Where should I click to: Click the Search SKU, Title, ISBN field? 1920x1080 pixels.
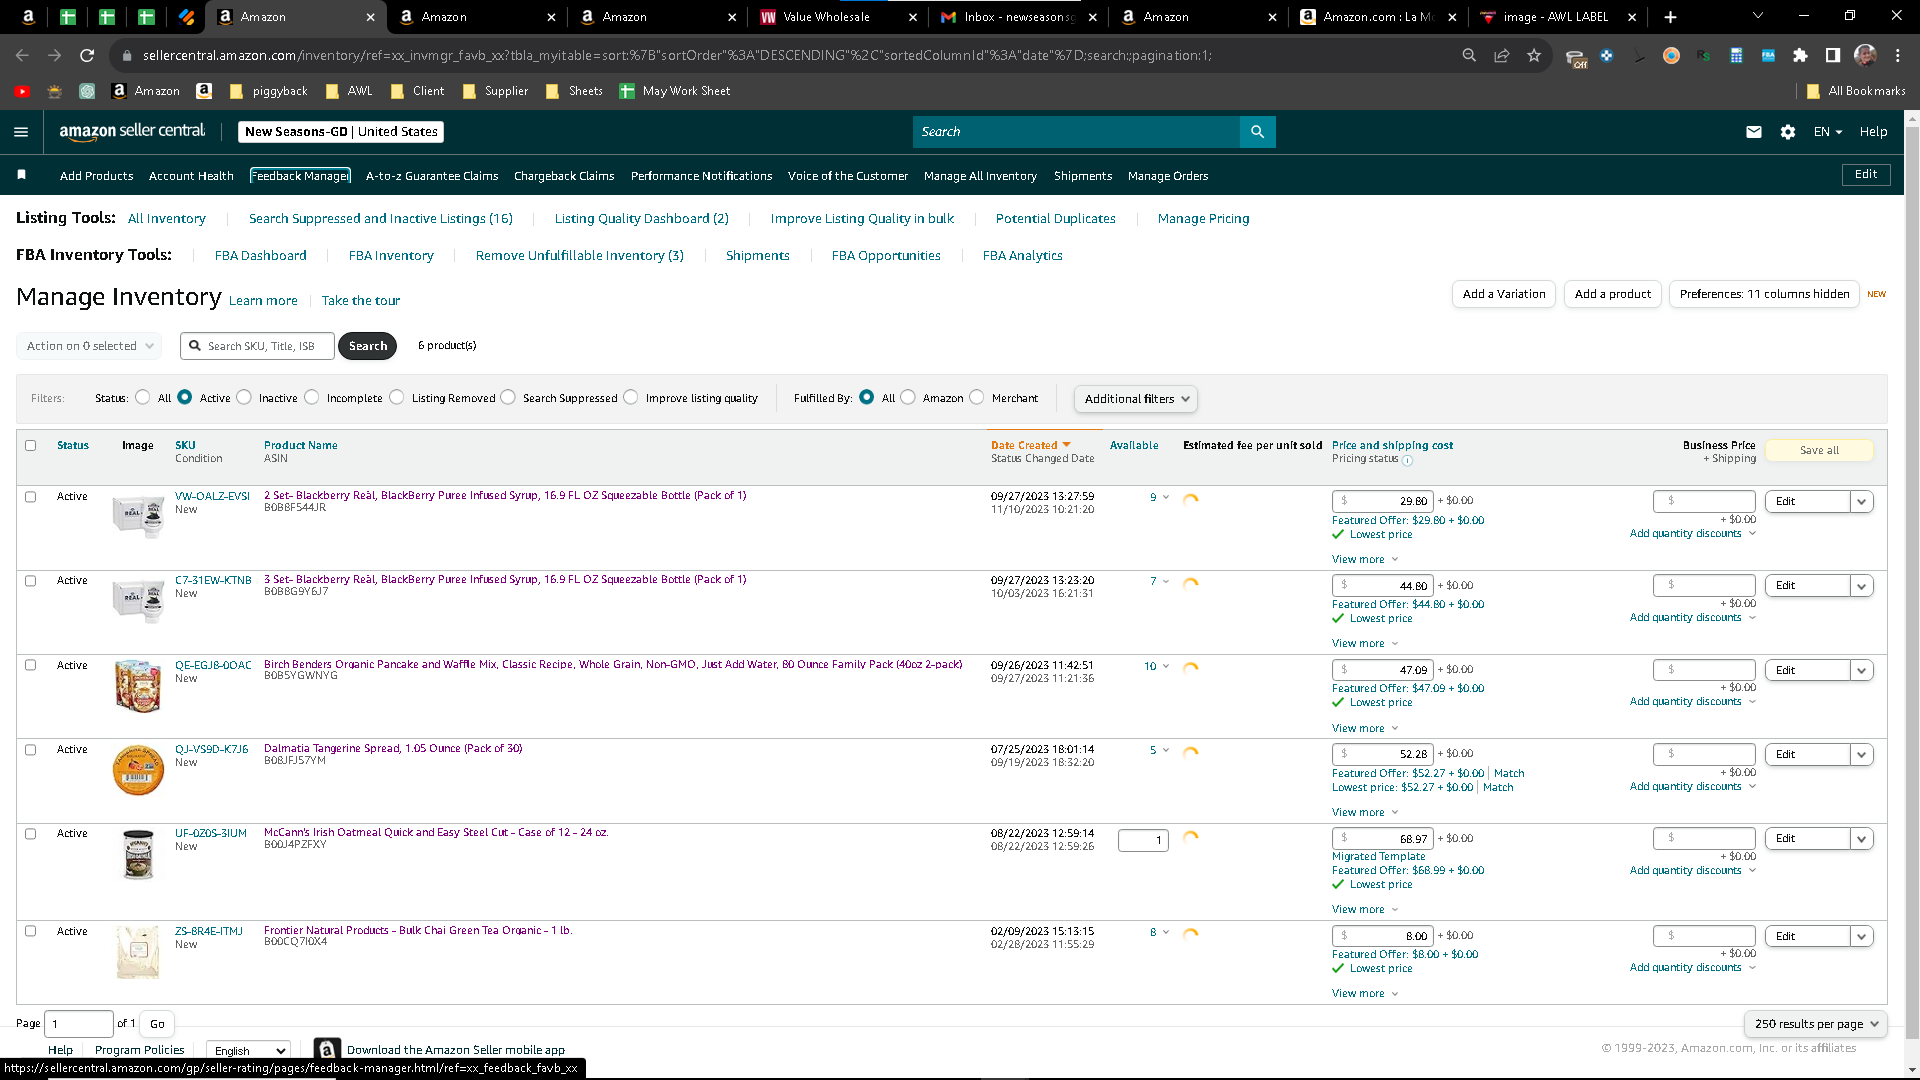(257, 346)
